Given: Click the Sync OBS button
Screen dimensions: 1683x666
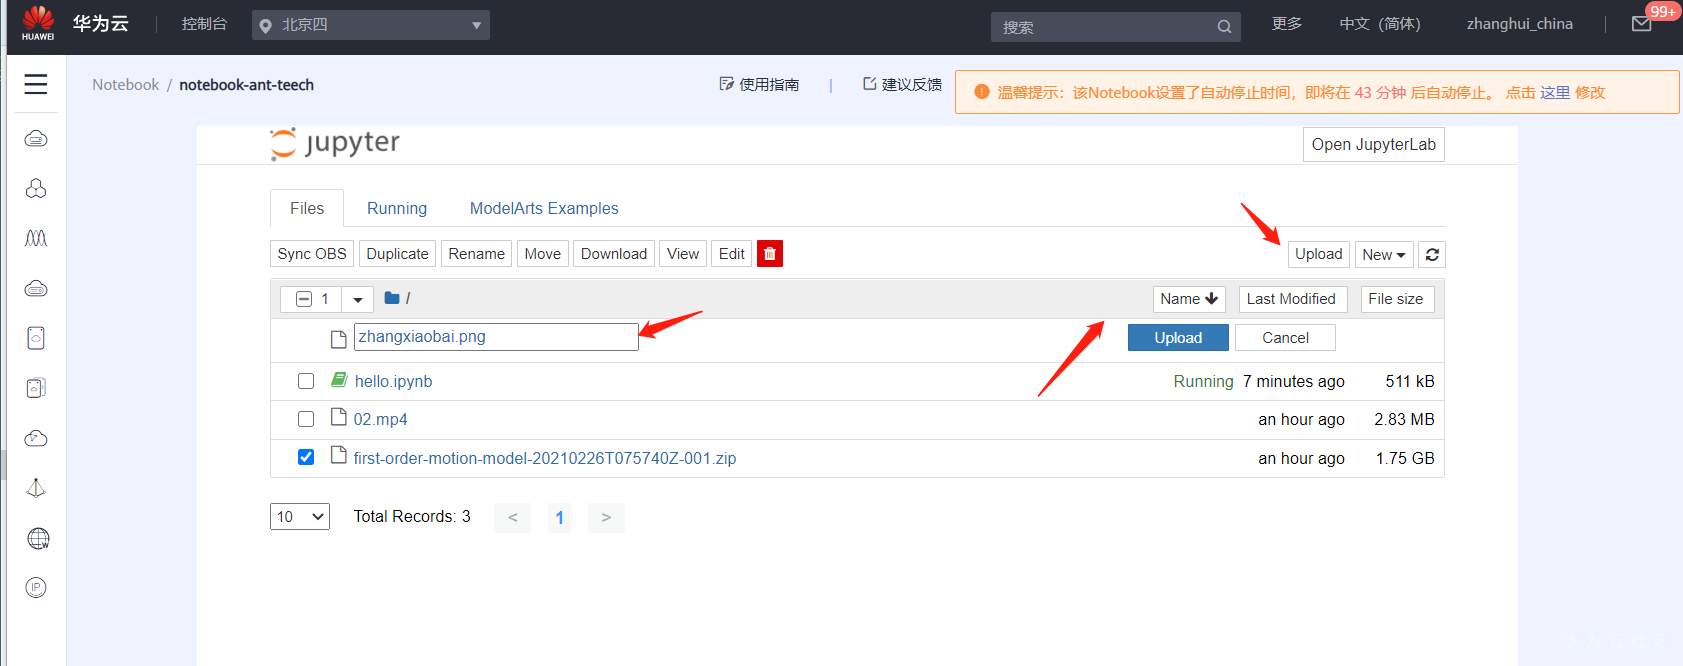Looking at the screenshot, I should coord(312,254).
